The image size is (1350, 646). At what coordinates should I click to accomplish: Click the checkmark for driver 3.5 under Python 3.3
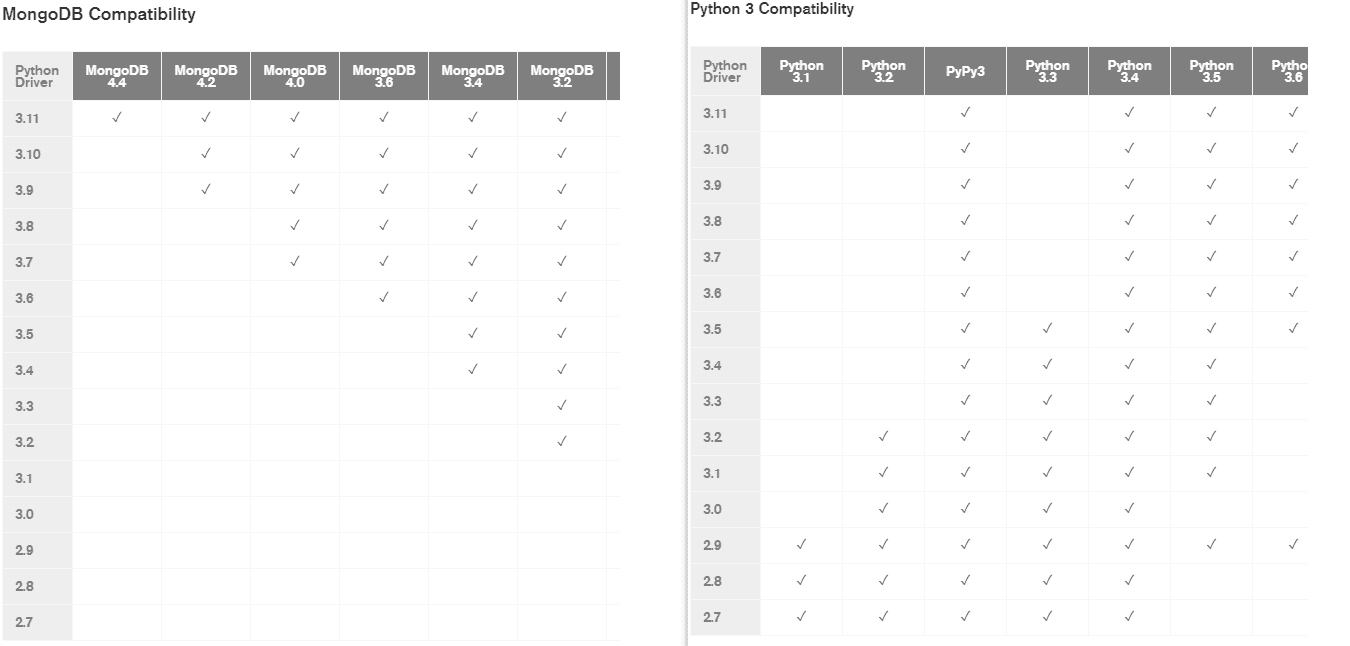point(1047,328)
